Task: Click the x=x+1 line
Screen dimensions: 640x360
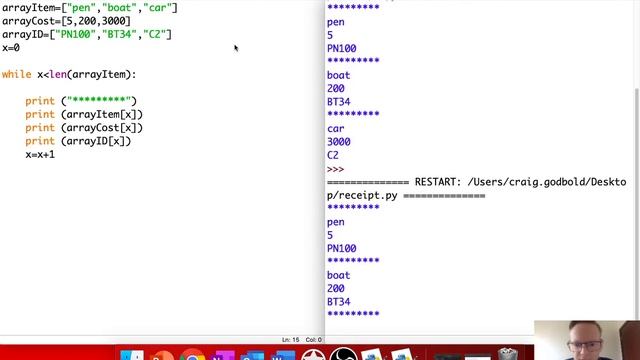Action: click(40, 155)
